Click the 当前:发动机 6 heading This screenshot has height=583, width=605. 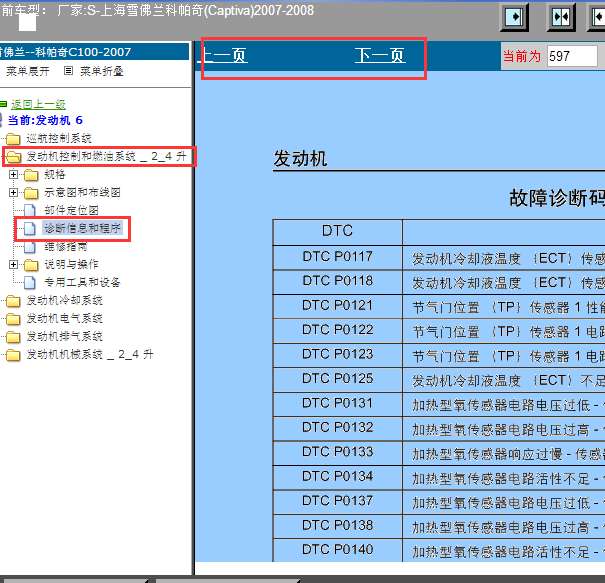[45, 120]
